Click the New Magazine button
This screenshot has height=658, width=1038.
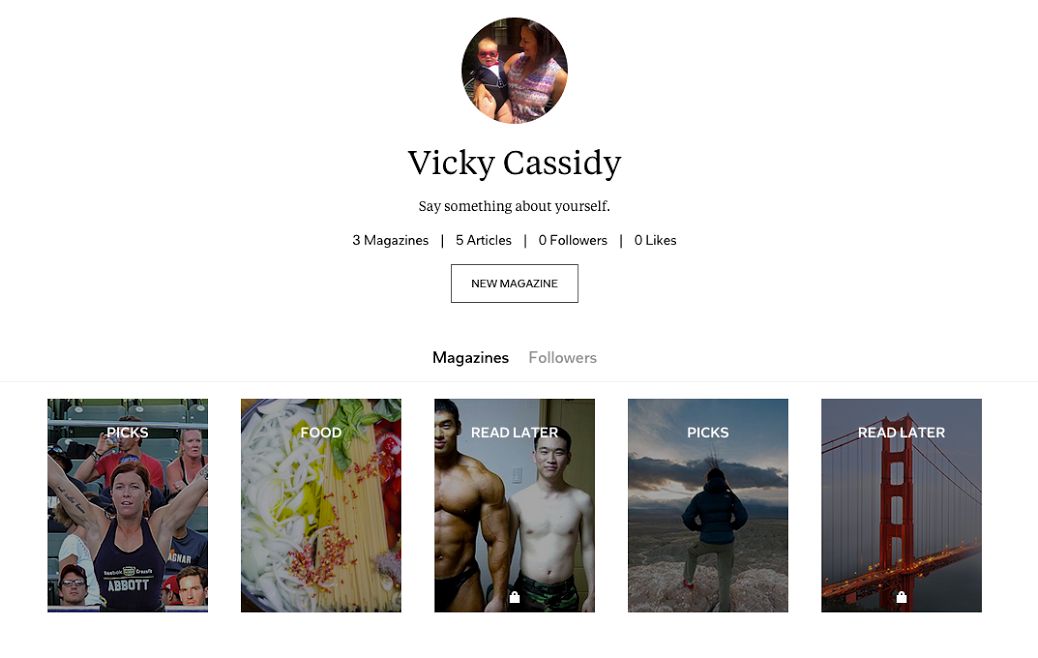514,283
